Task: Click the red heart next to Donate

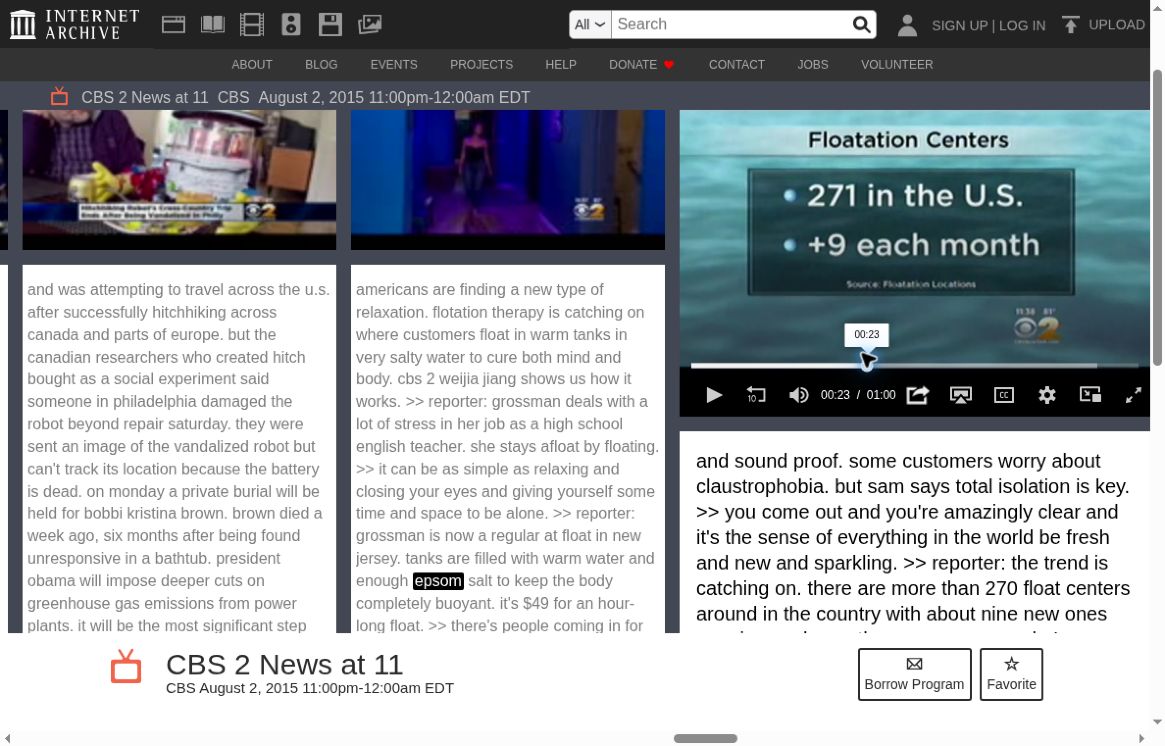Action: pos(669,65)
